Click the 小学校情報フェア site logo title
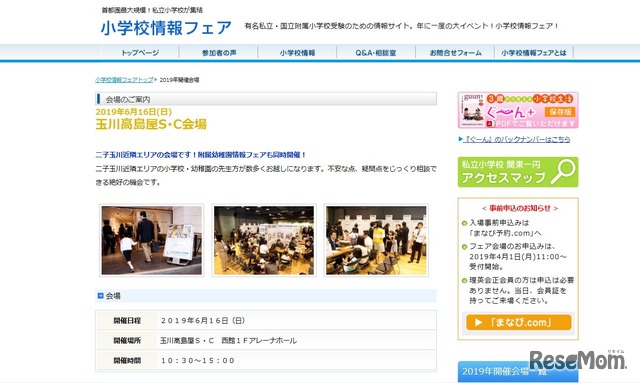This screenshot has height=383, width=640. [166, 28]
